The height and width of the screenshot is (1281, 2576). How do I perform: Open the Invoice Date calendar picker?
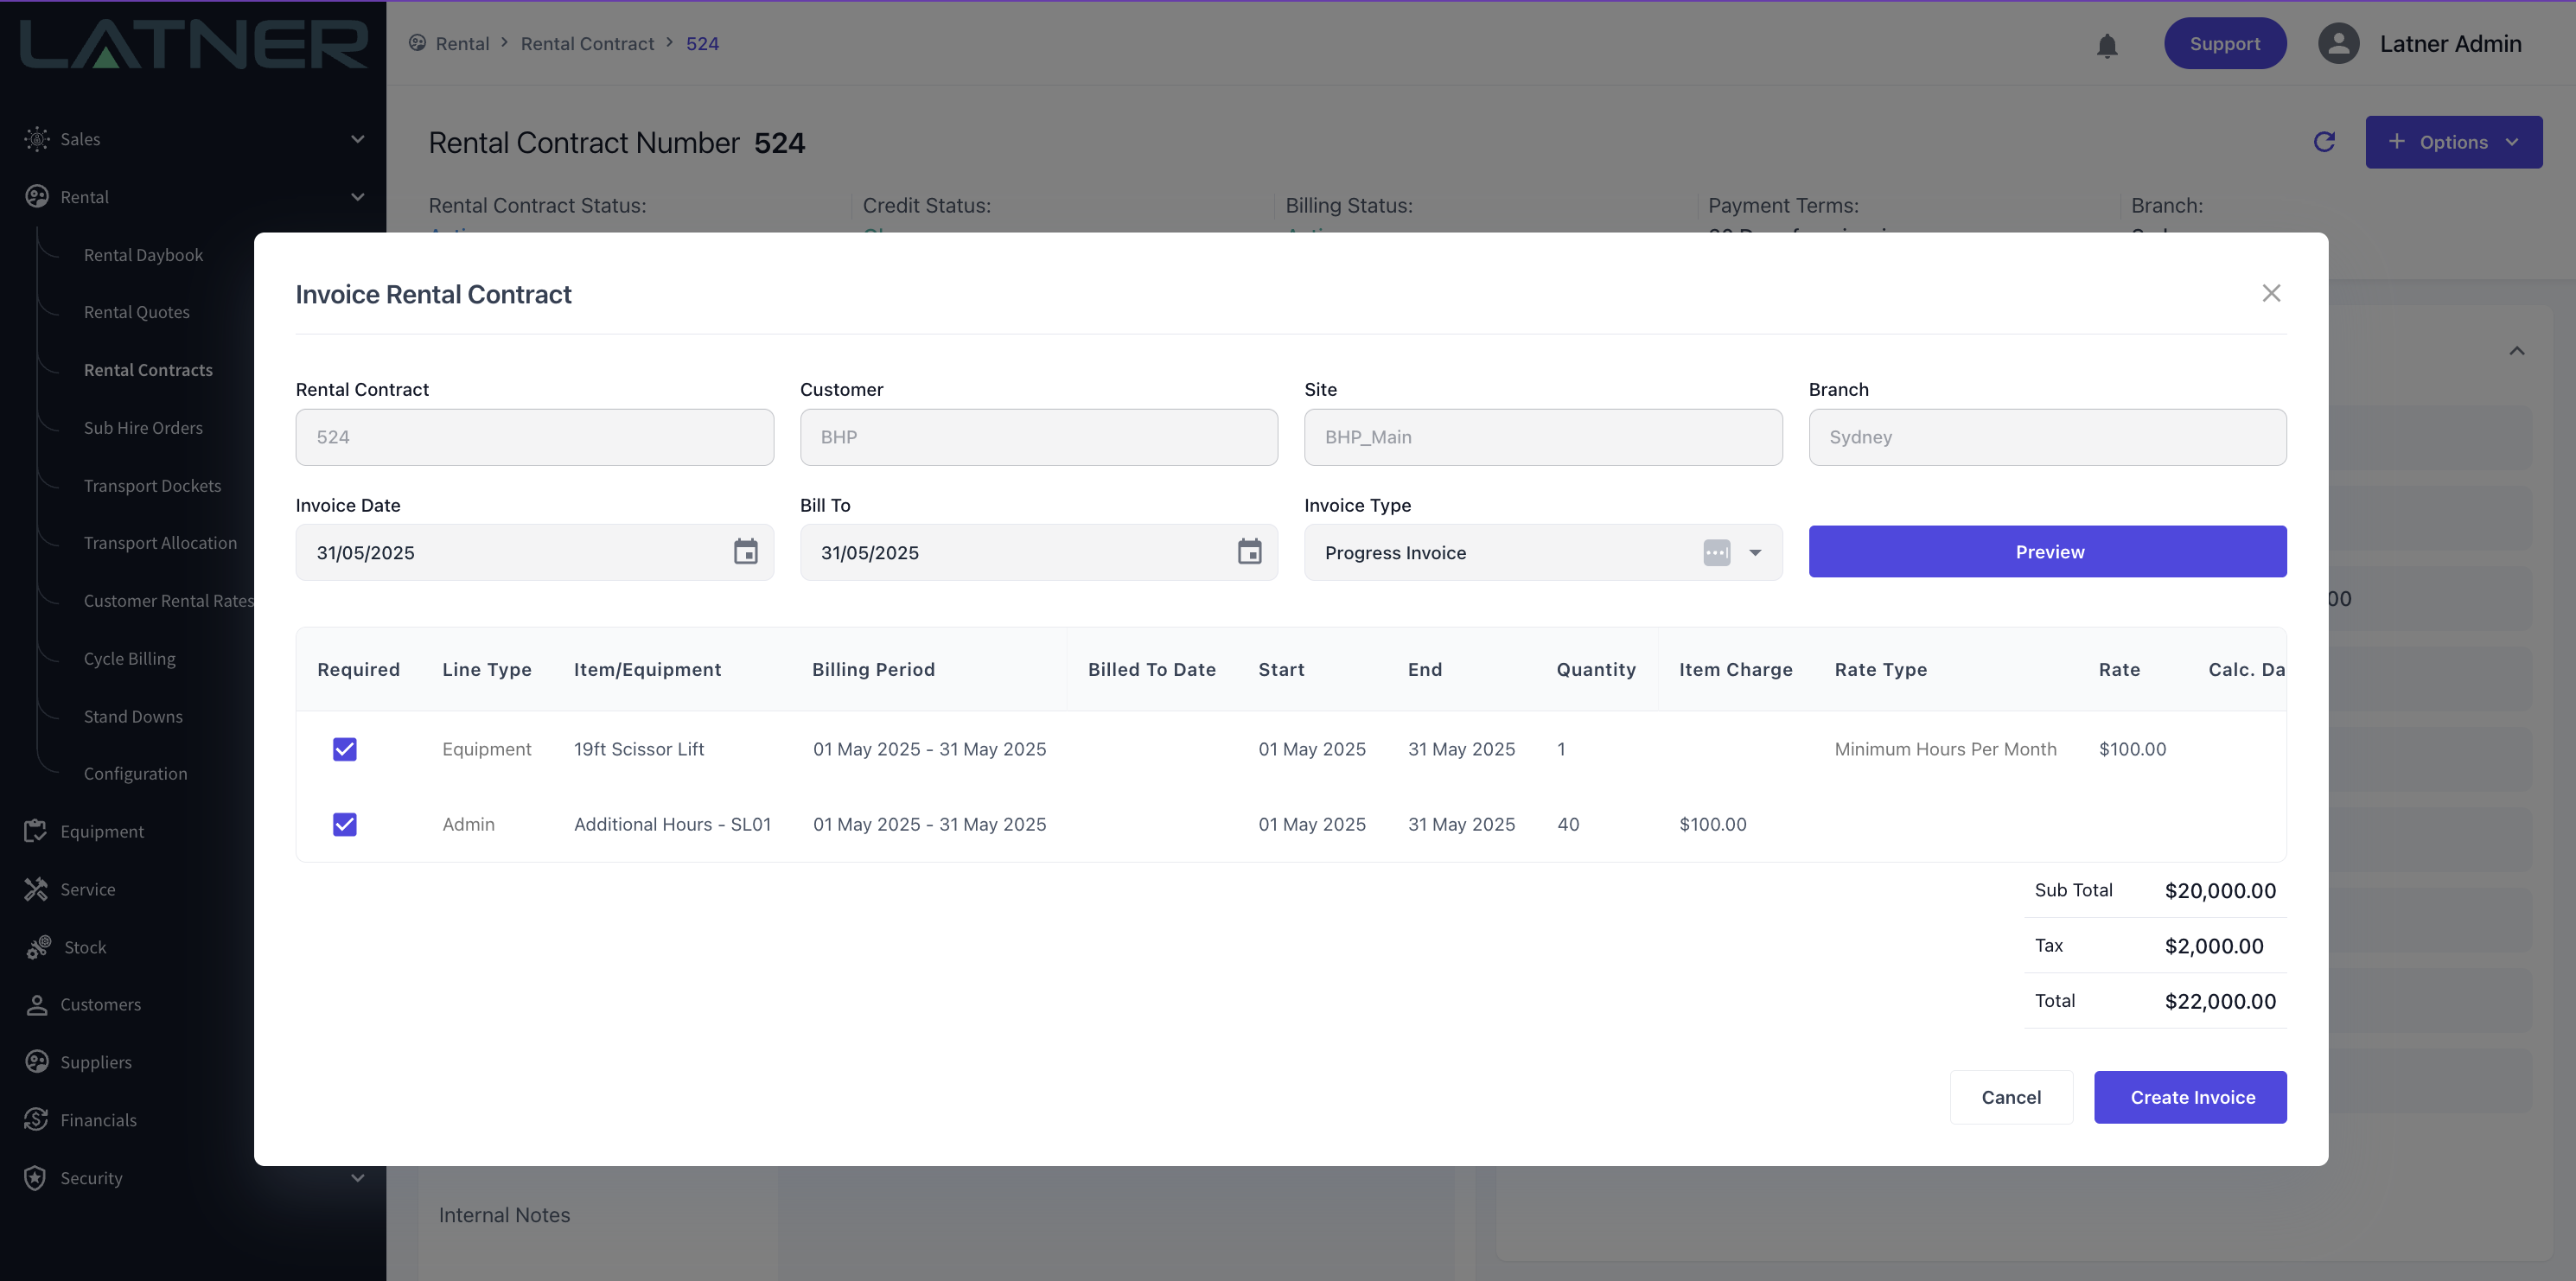click(x=745, y=552)
